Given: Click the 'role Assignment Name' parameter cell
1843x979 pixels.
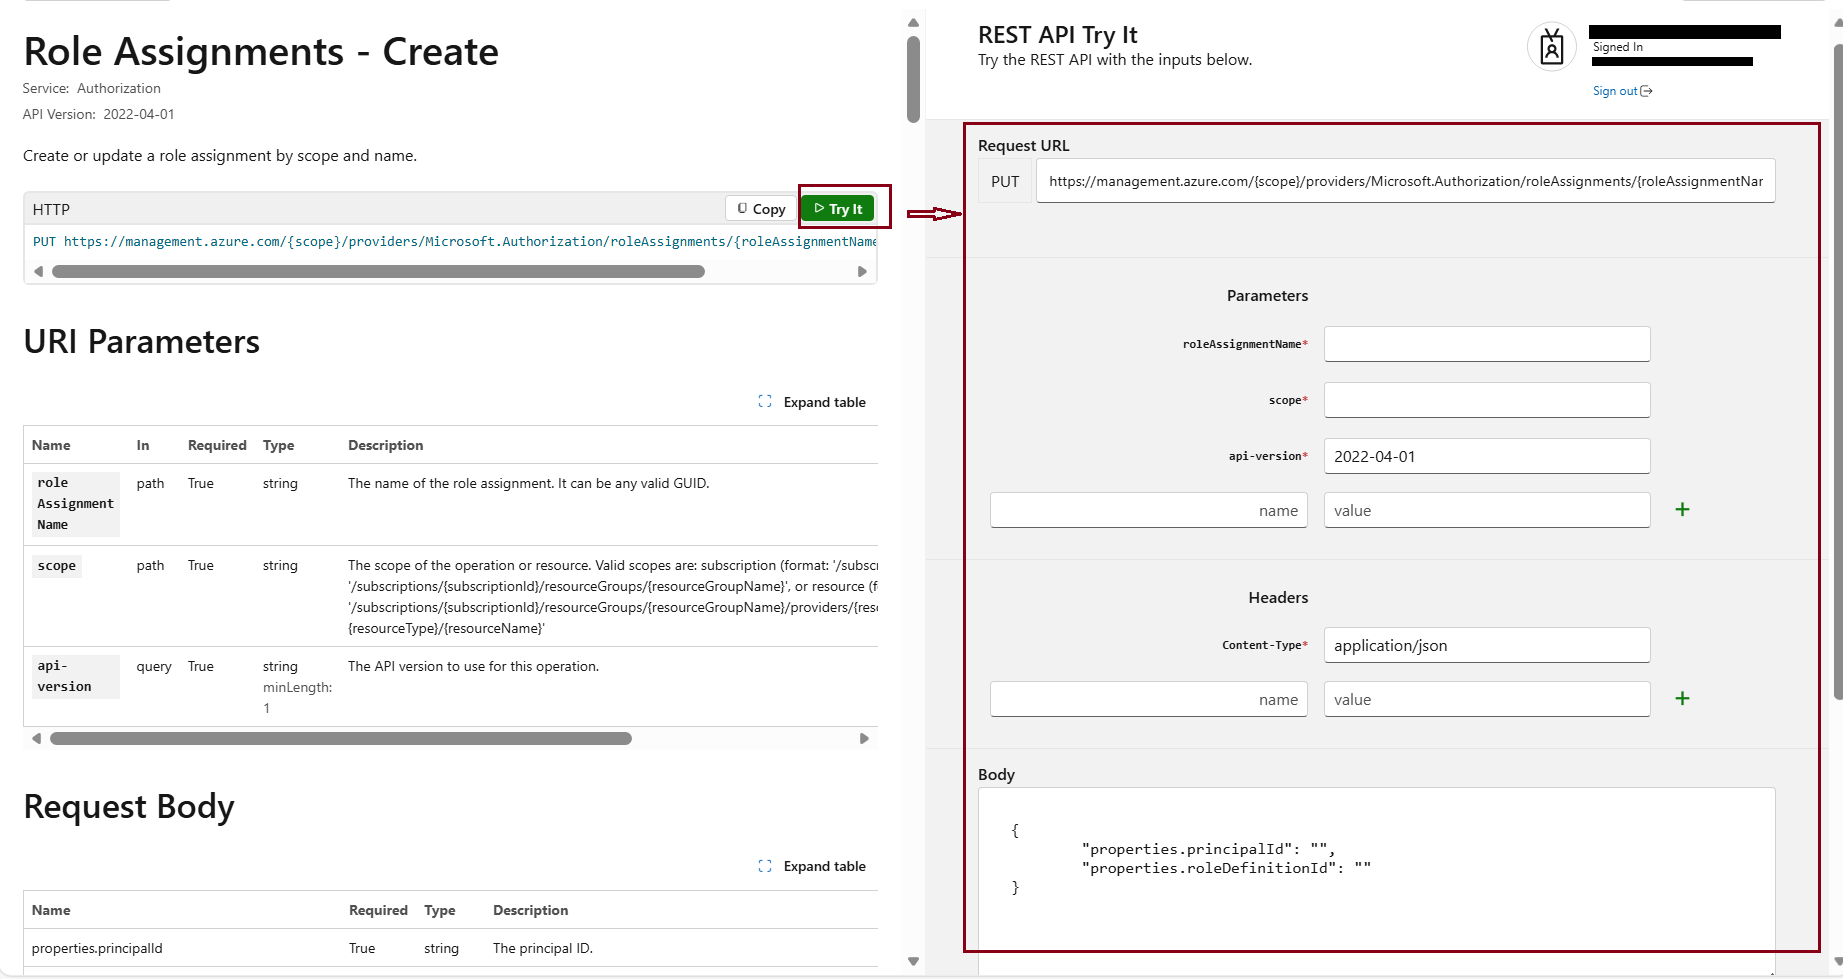Looking at the screenshot, I should (x=75, y=504).
